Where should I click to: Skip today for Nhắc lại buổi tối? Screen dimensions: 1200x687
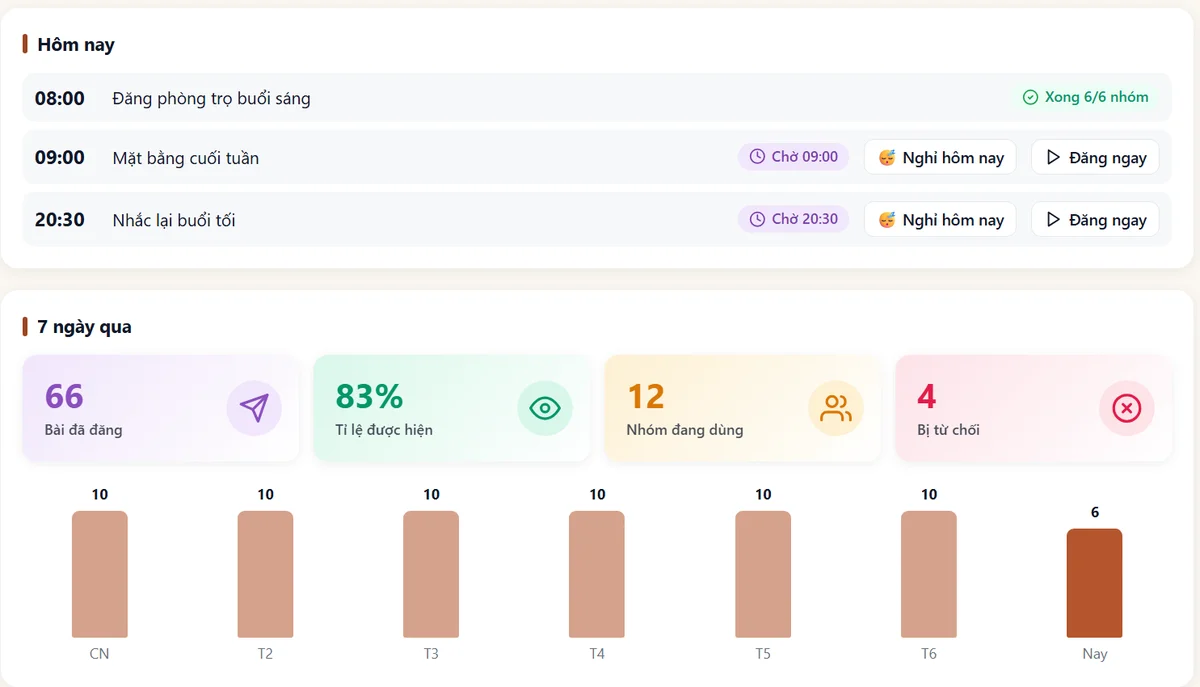[x=940, y=219]
